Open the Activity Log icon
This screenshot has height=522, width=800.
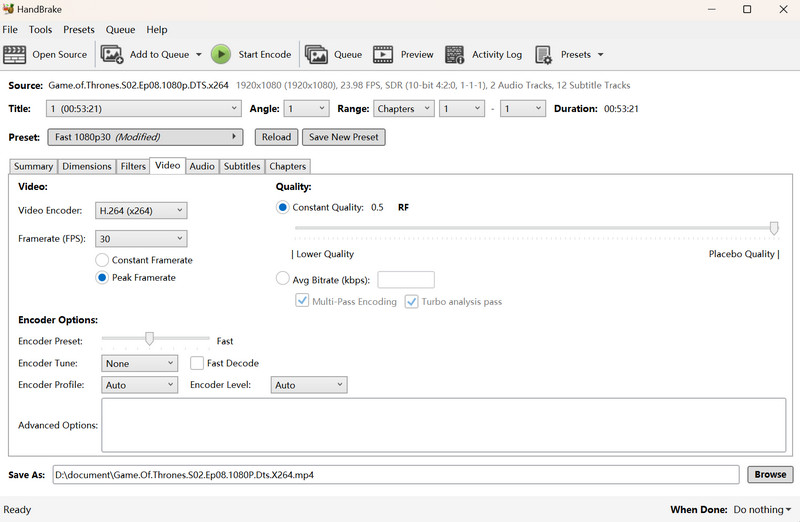(x=455, y=54)
